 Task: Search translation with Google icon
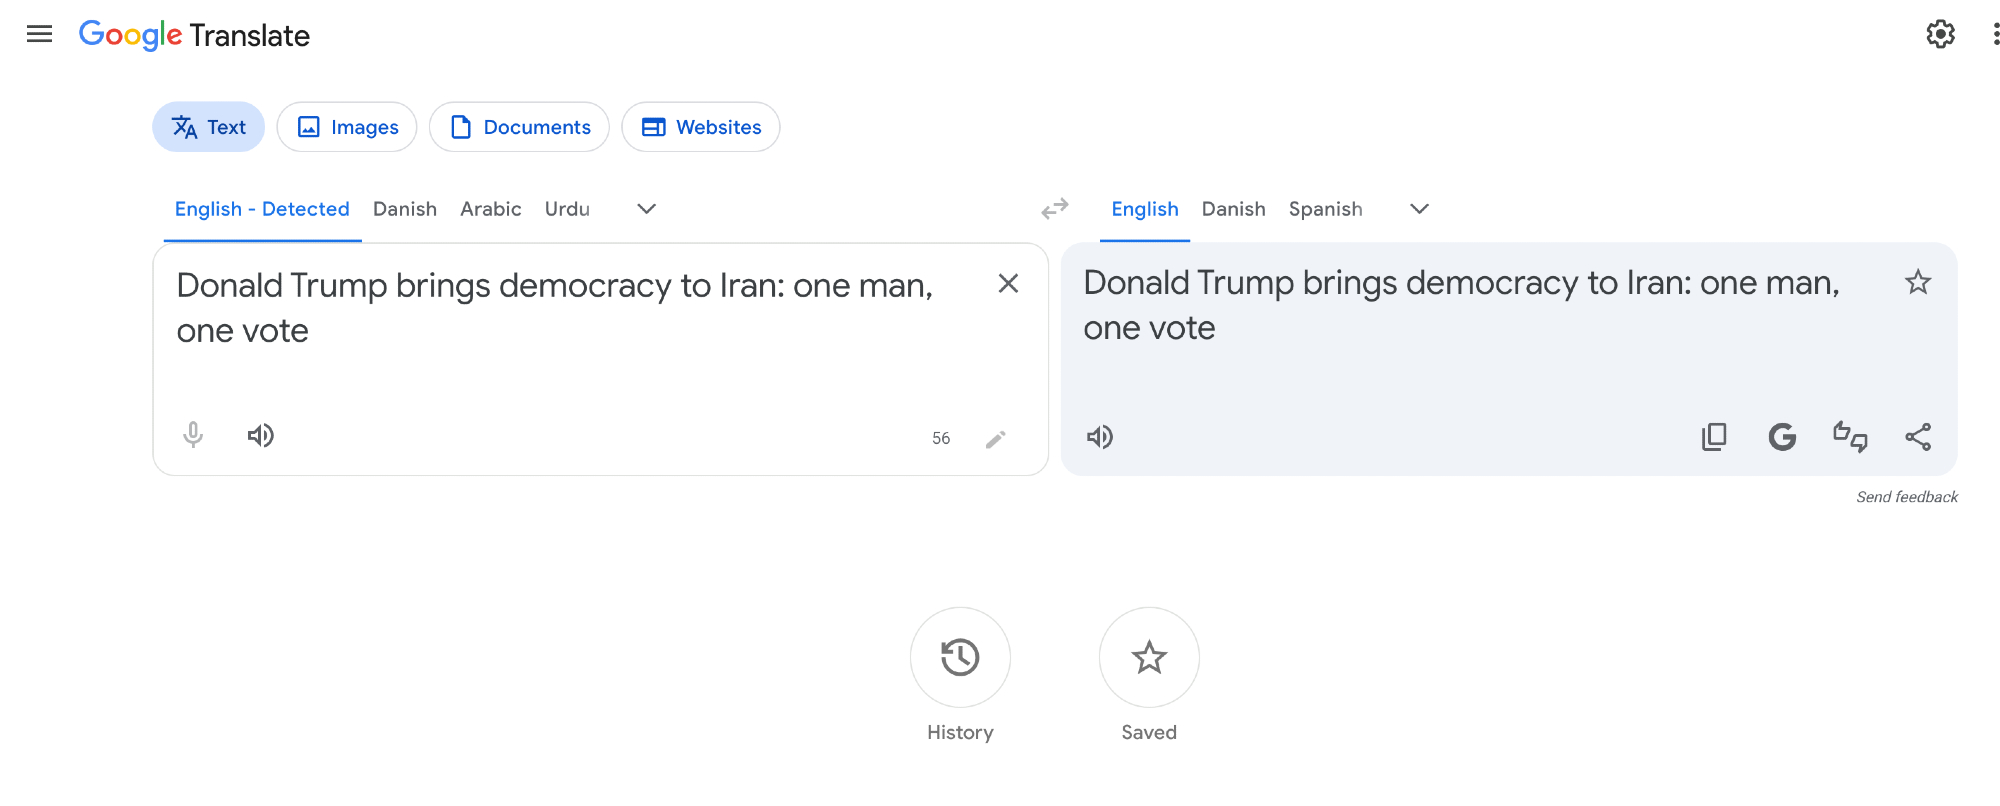1782,437
